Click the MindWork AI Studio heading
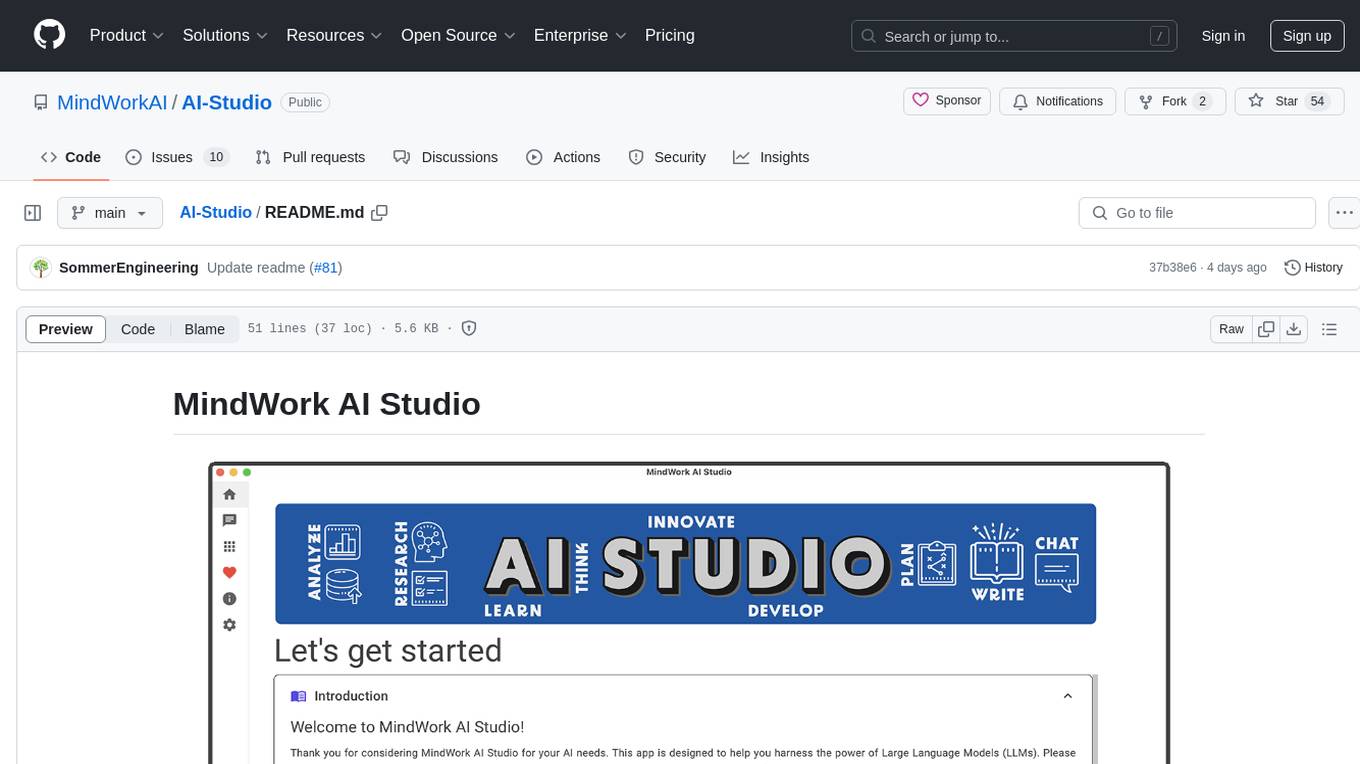 [x=327, y=403]
